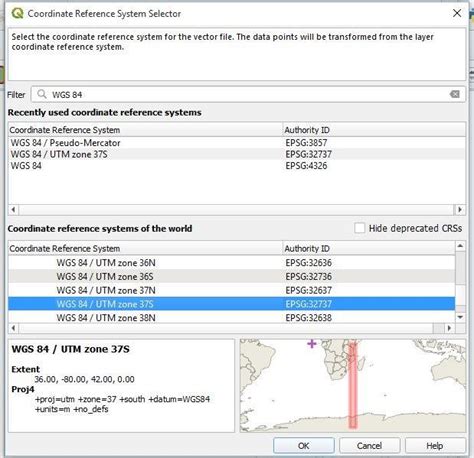Screen dimensions: 474x458
Task: Confirm the selection with the OK button
Action: pyautogui.click(x=304, y=446)
